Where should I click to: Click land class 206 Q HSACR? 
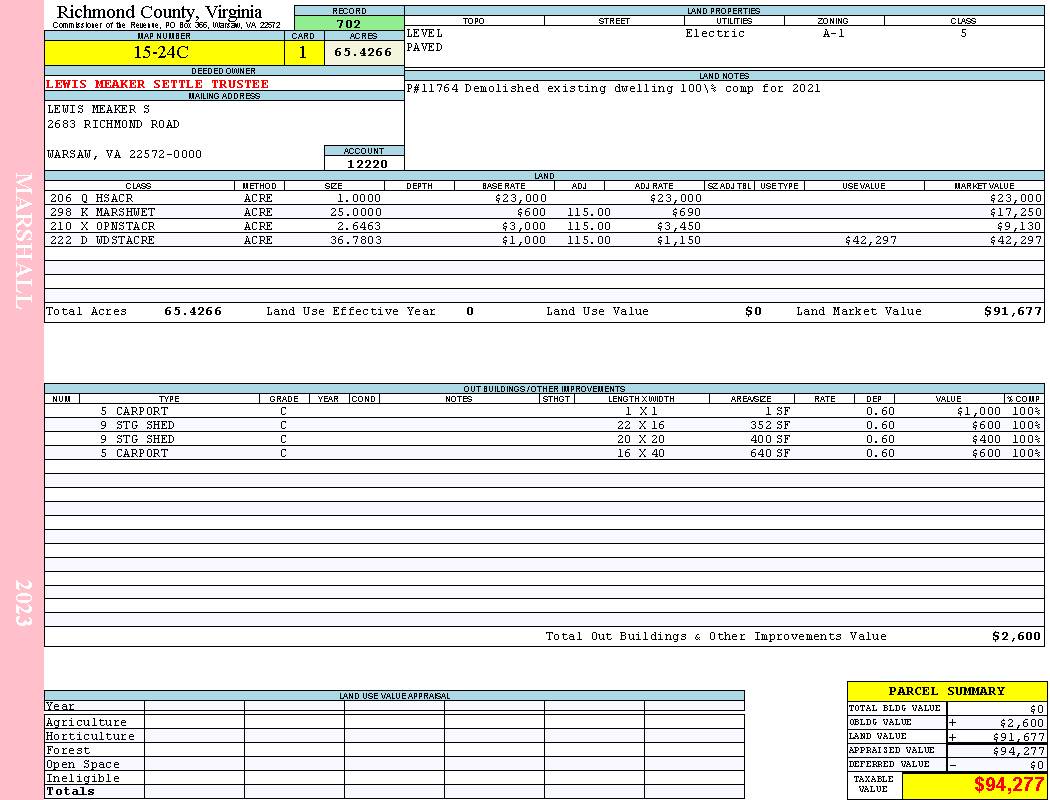click(x=92, y=199)
